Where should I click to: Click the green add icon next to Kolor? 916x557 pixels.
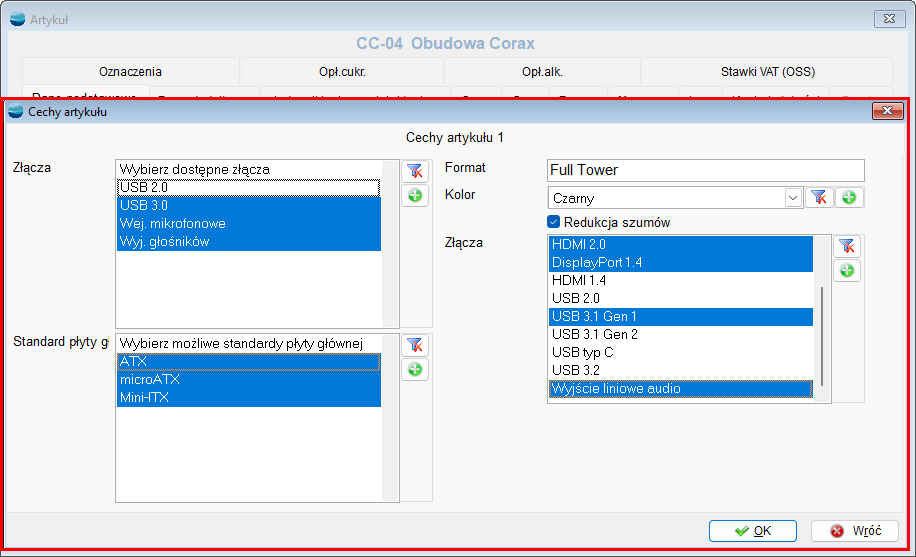point(849,198)
